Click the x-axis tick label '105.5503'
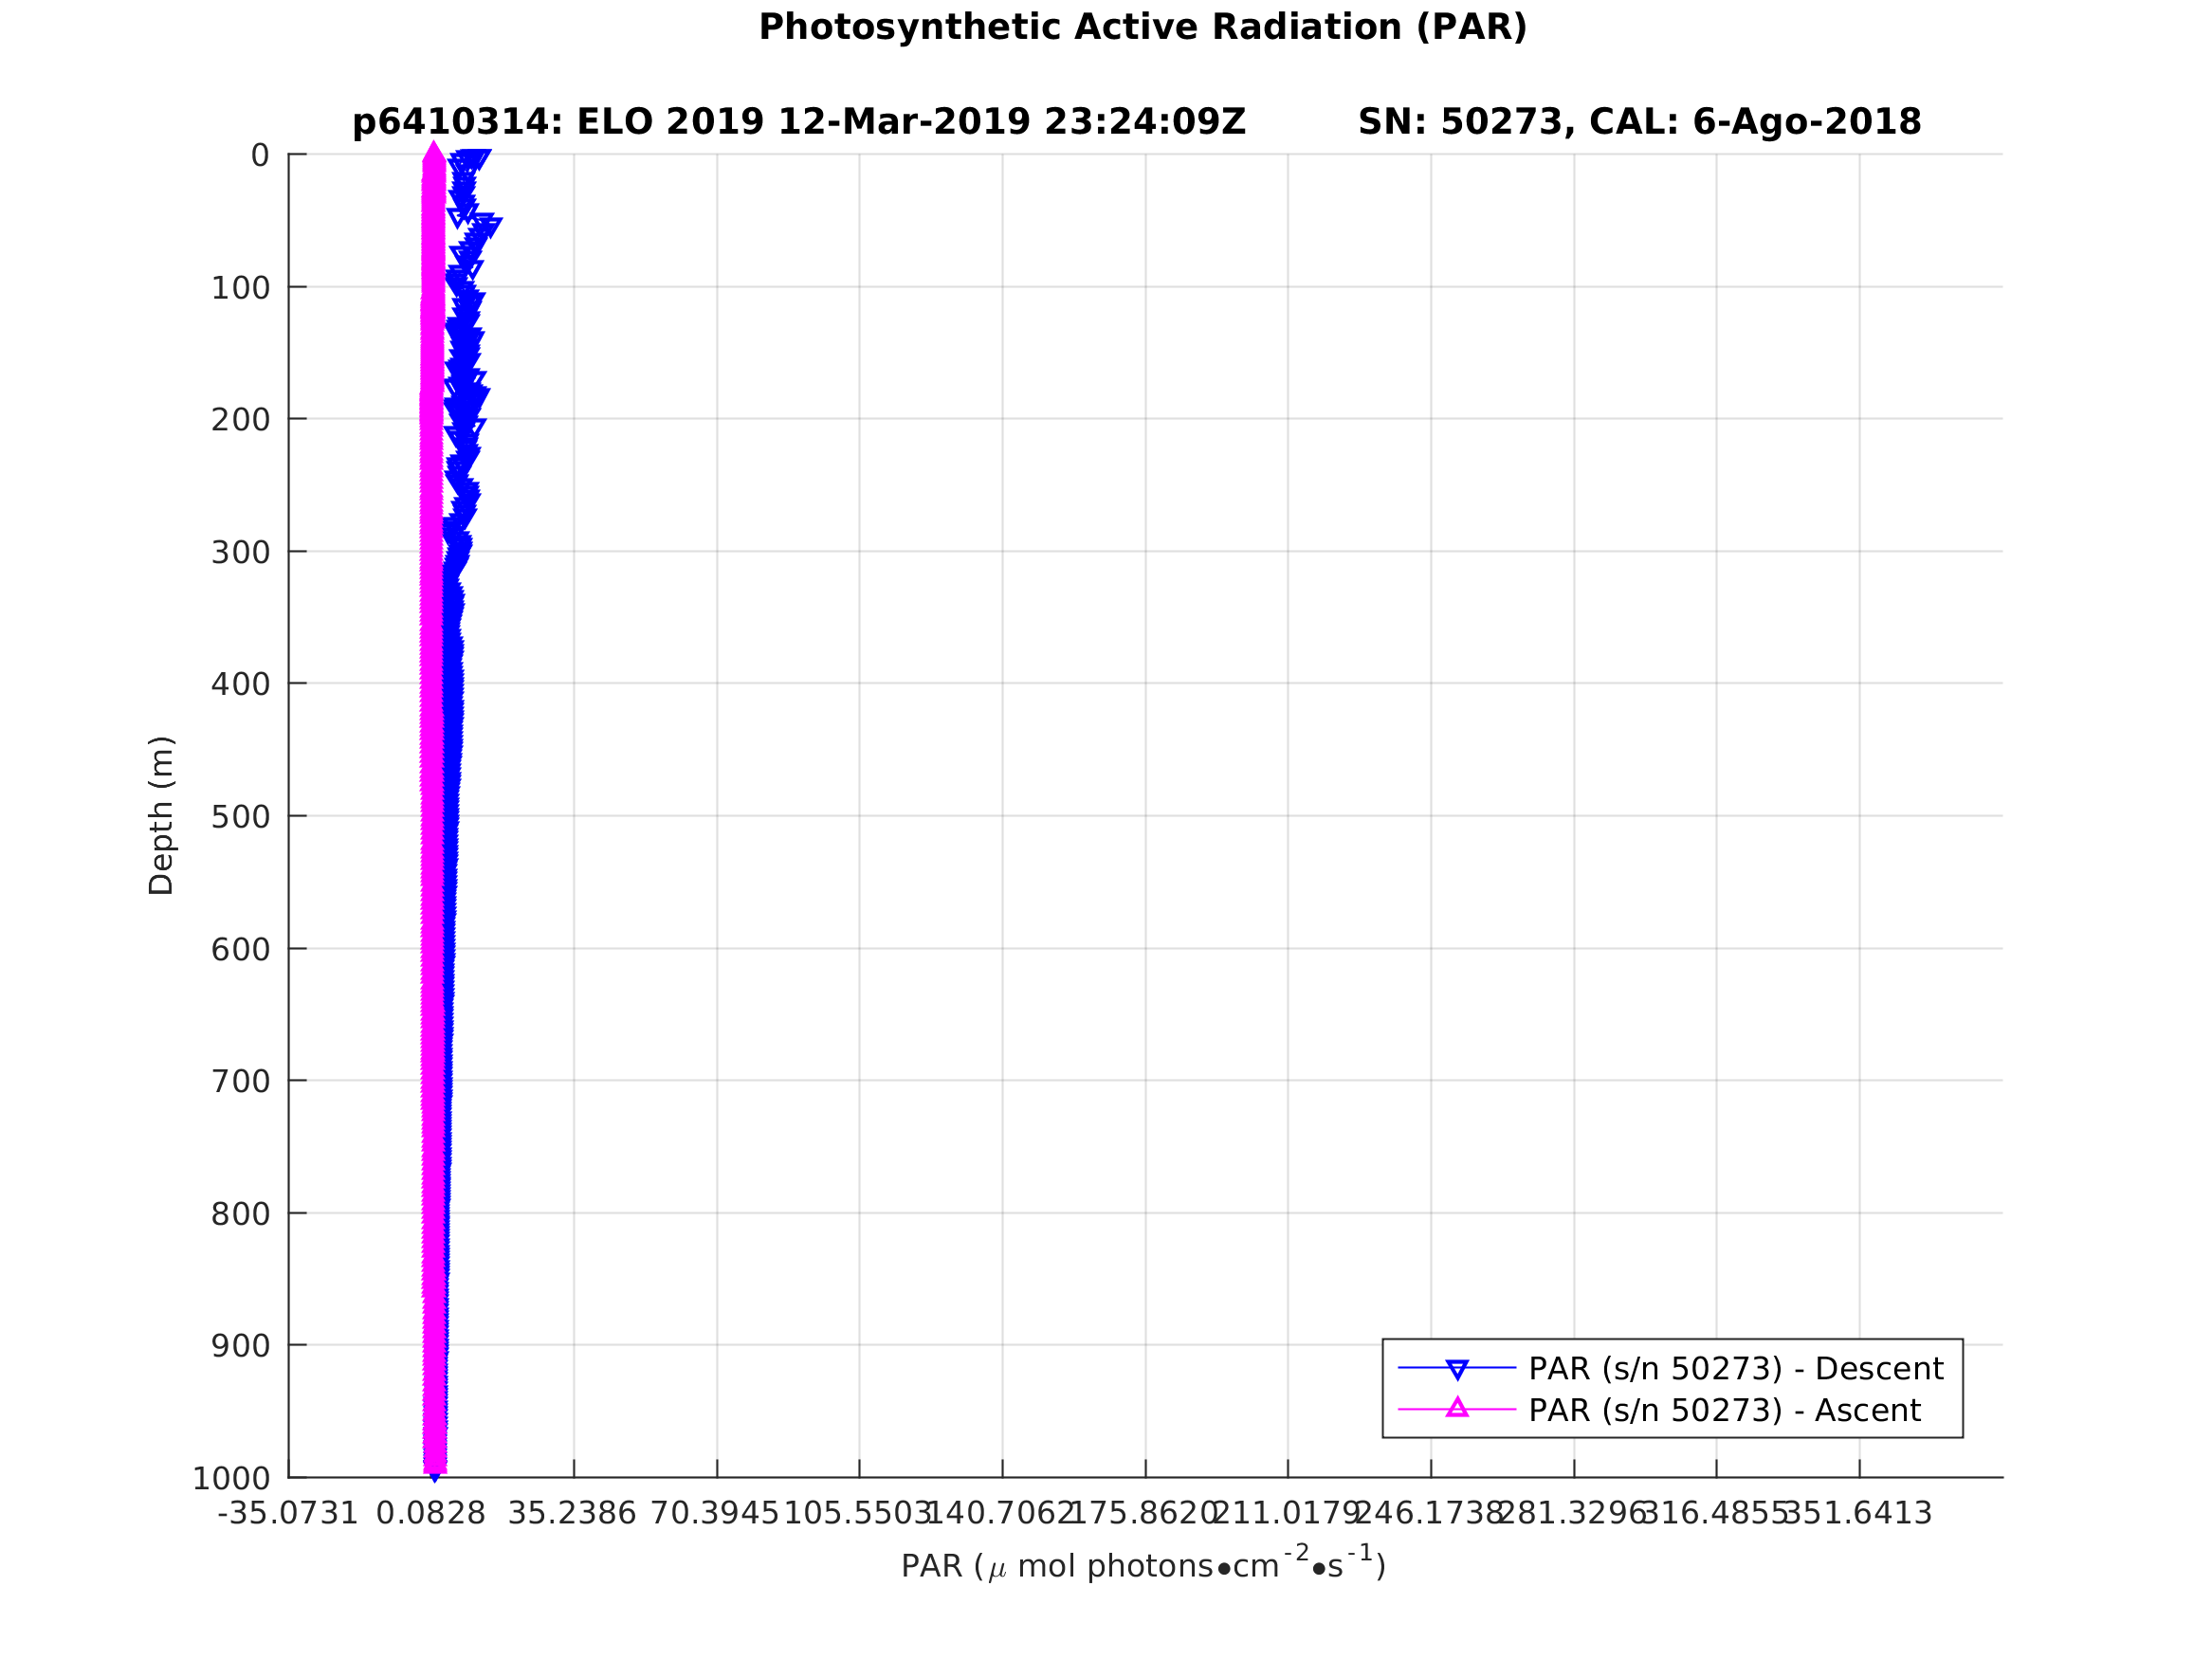The height and width of the screenshot is (1659, 2212). click(858, 1514)
